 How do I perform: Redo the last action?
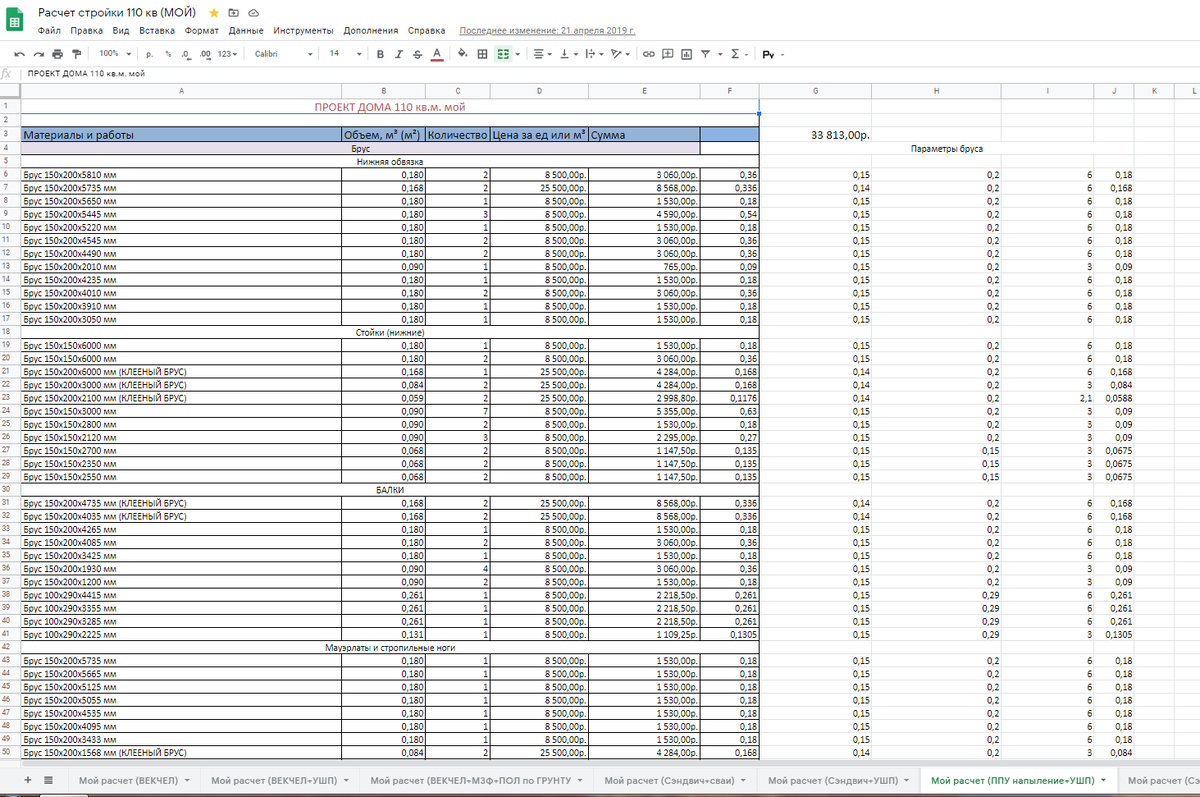click(38, 54)
